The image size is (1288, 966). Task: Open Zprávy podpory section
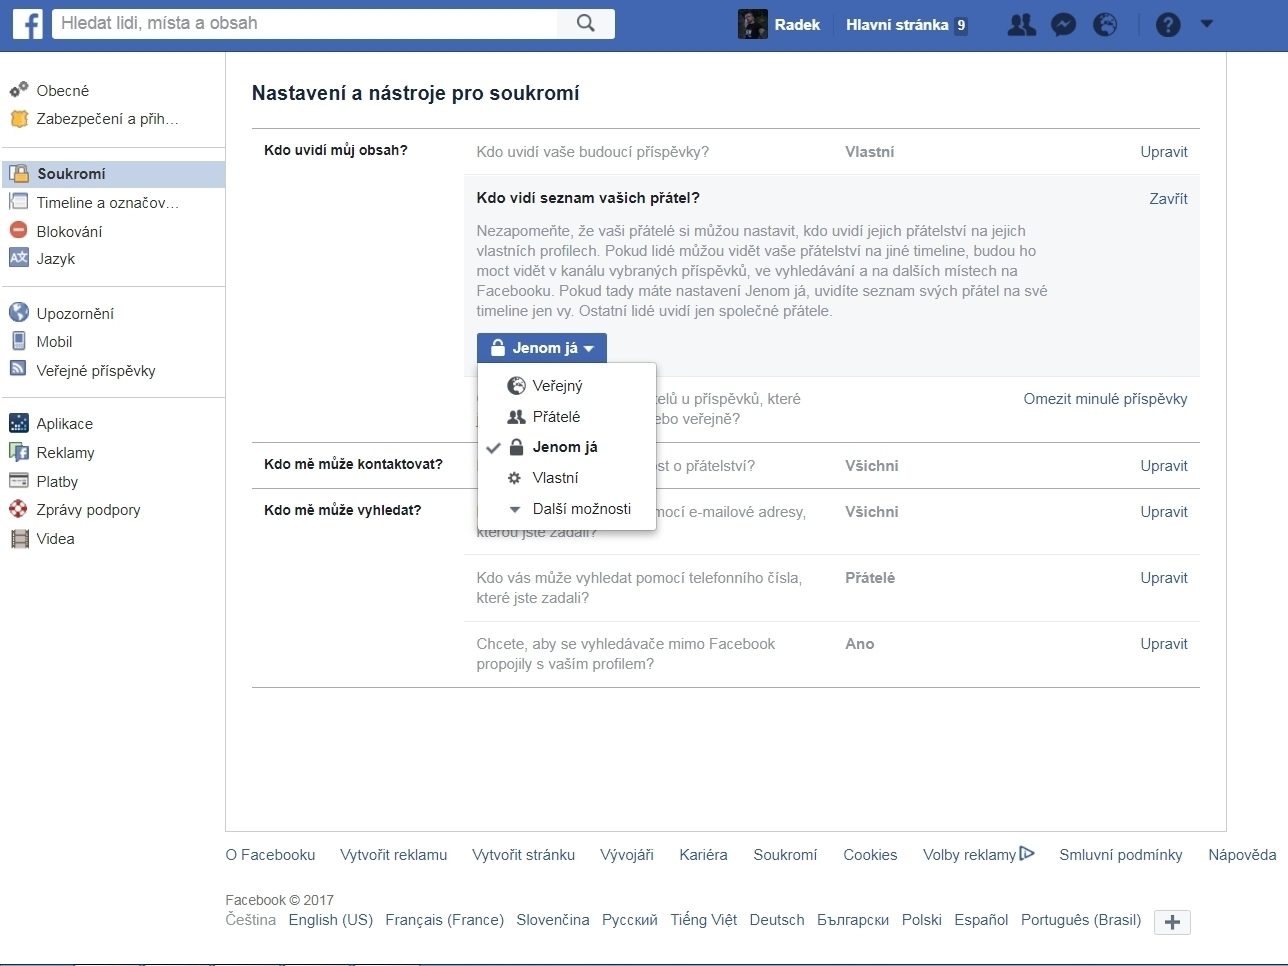[x=88, y=509]
